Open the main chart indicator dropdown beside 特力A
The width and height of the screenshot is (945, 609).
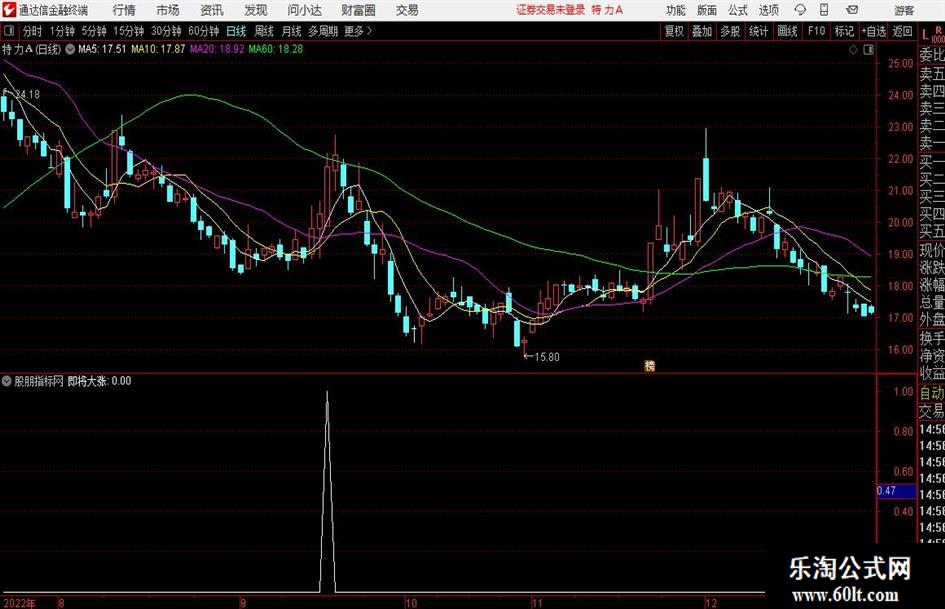70,49
